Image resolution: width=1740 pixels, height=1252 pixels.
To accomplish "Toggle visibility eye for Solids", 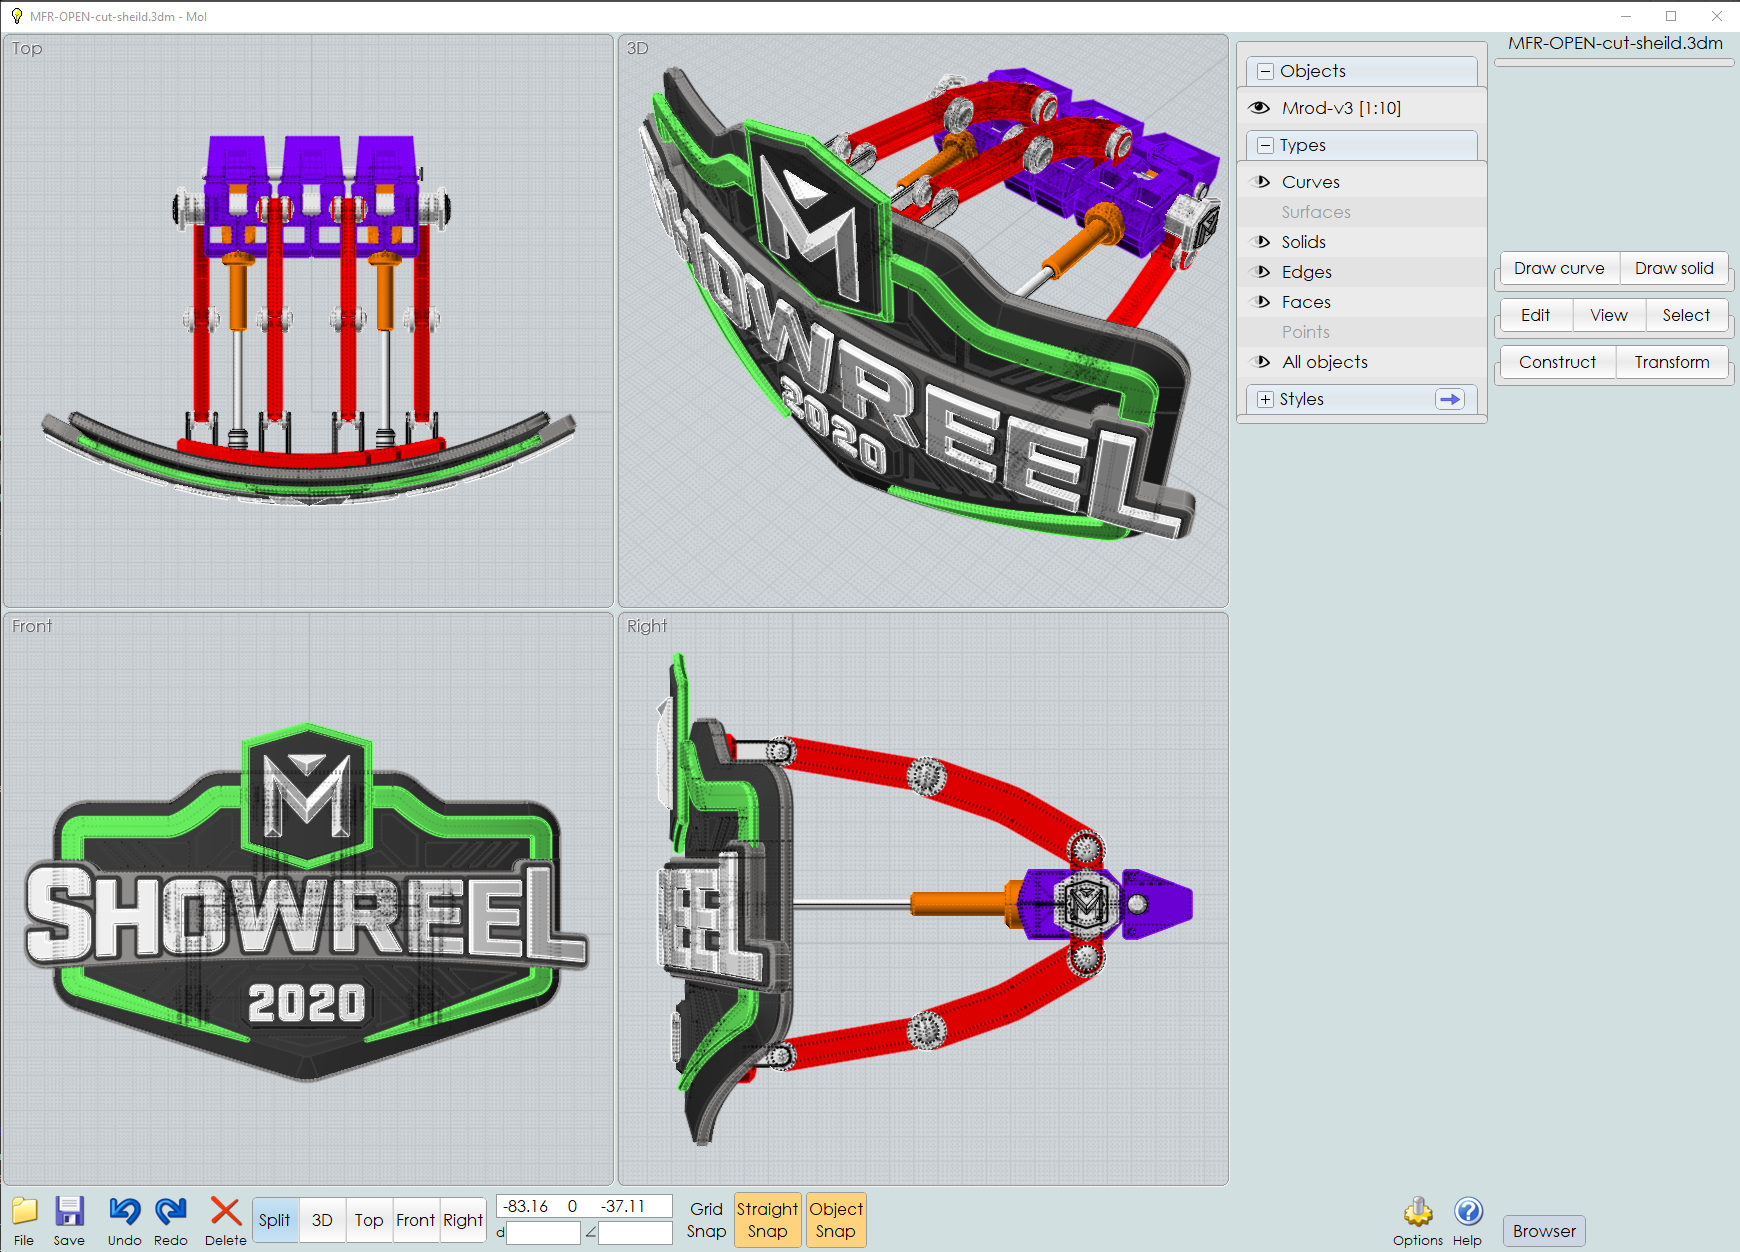I will 1262,242.
